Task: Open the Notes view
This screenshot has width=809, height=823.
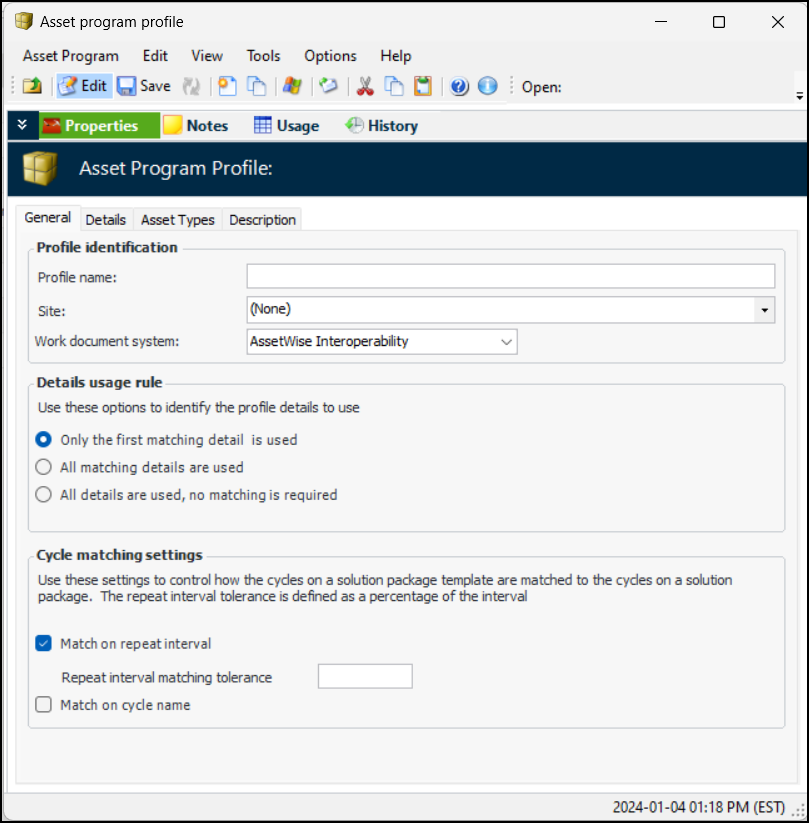Action: click(196, 125)
